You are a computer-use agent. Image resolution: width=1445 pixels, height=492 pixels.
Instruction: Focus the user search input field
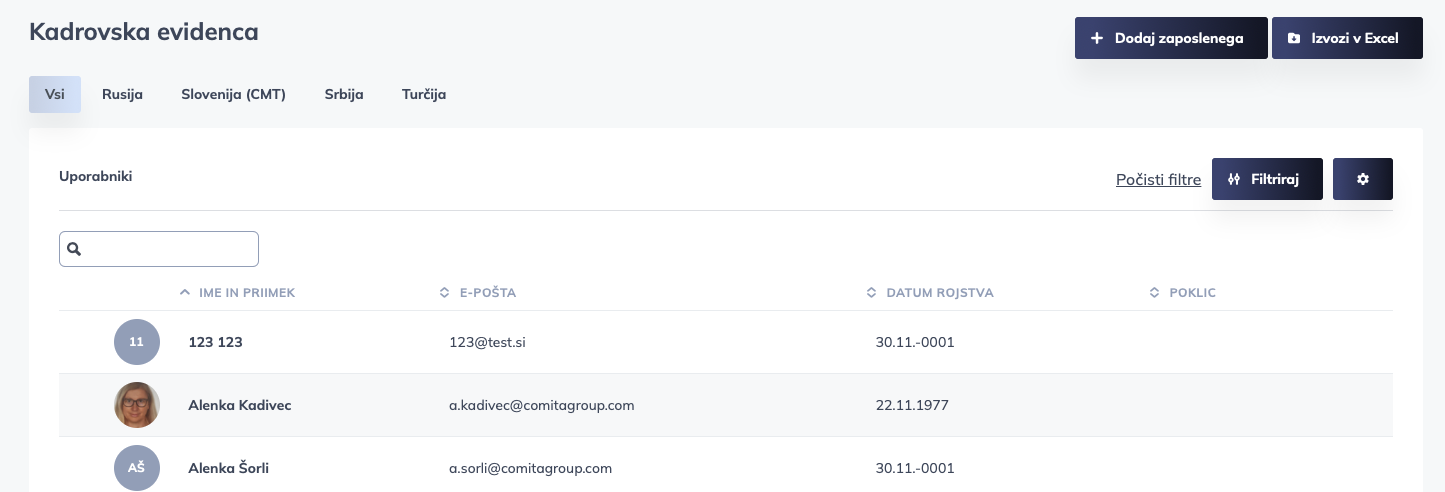pyautogui.click(x=170, y=249)
